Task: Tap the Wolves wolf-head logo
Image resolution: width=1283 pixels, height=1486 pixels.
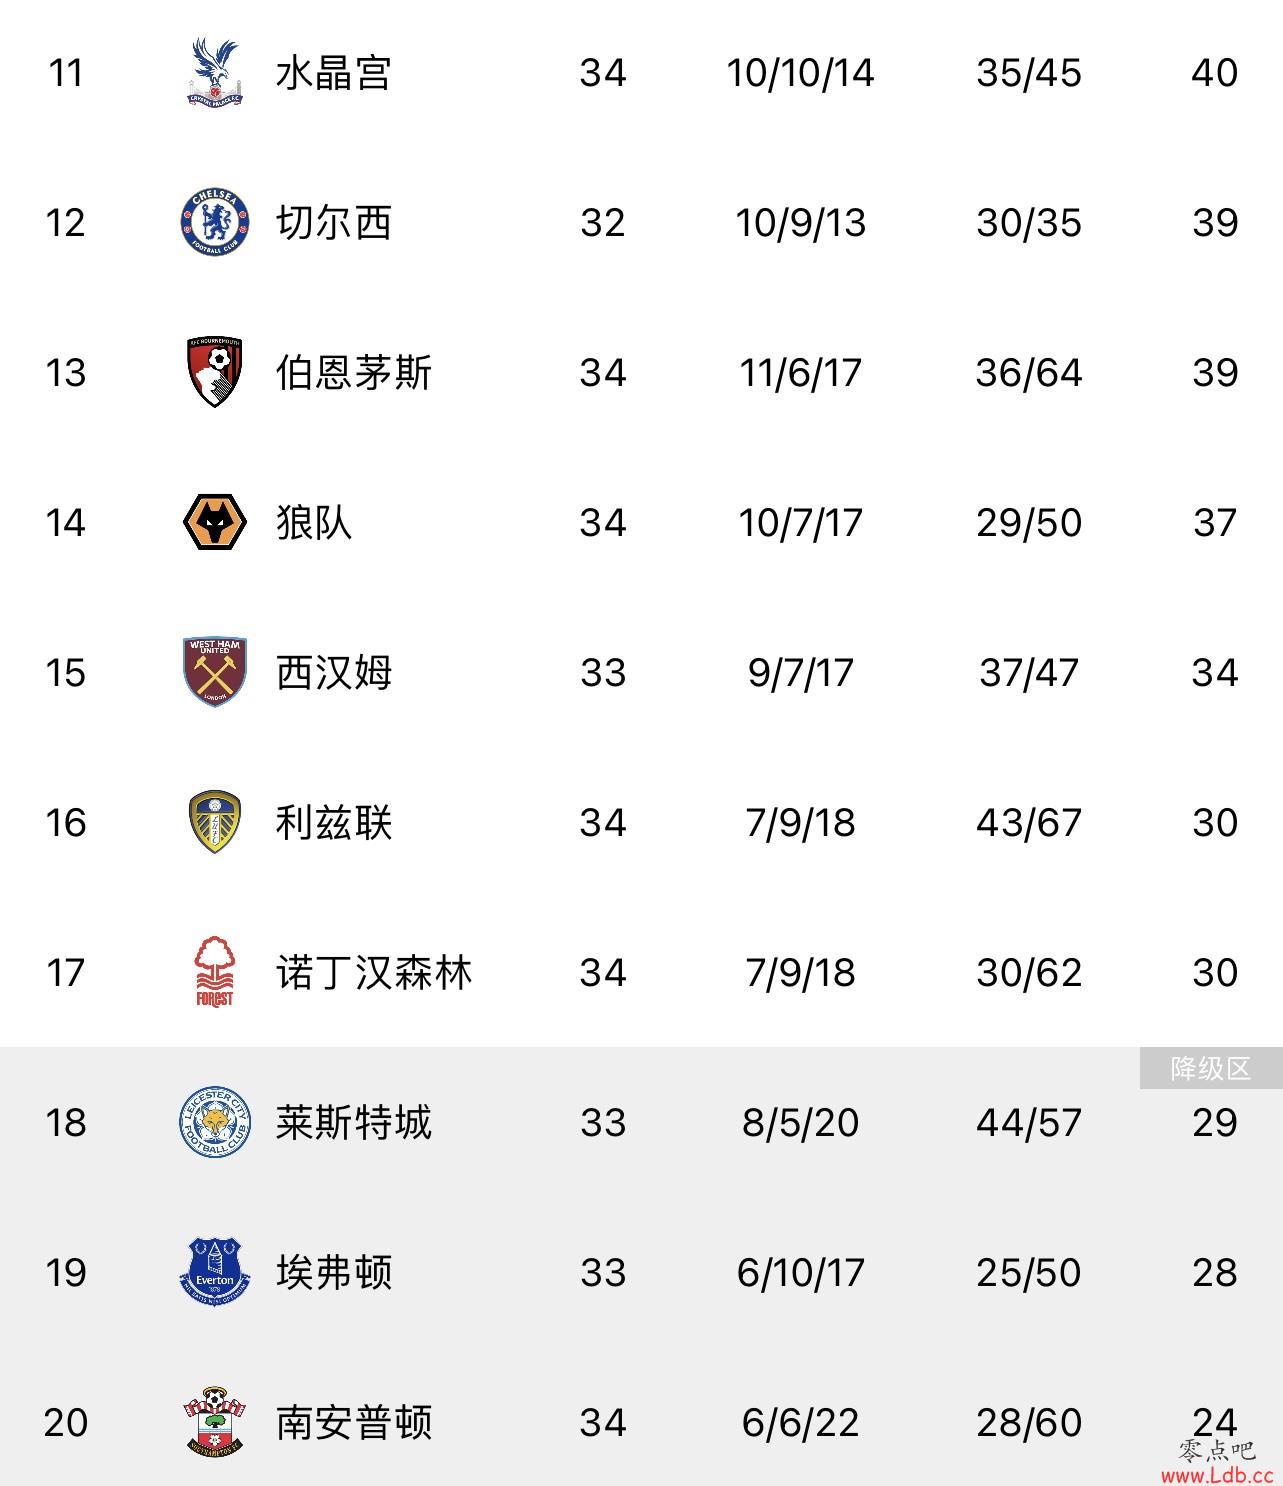Action: (214, 522)
